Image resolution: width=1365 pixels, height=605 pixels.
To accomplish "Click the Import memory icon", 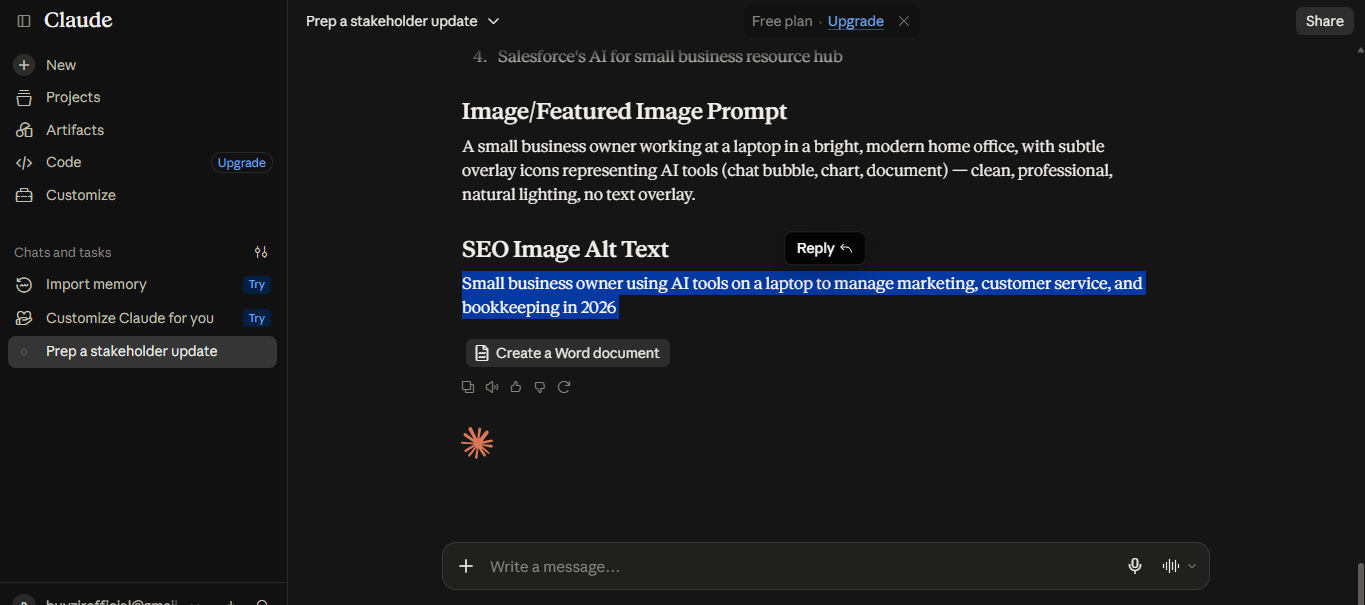I will (x=24, y=285).
